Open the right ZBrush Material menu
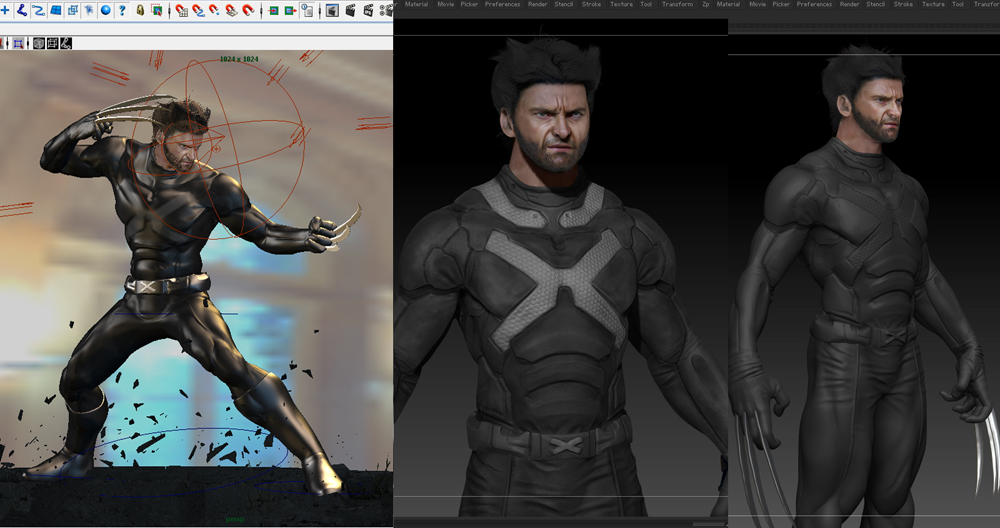The height and width of the screenshot is (528, 1000). (728, 4)
